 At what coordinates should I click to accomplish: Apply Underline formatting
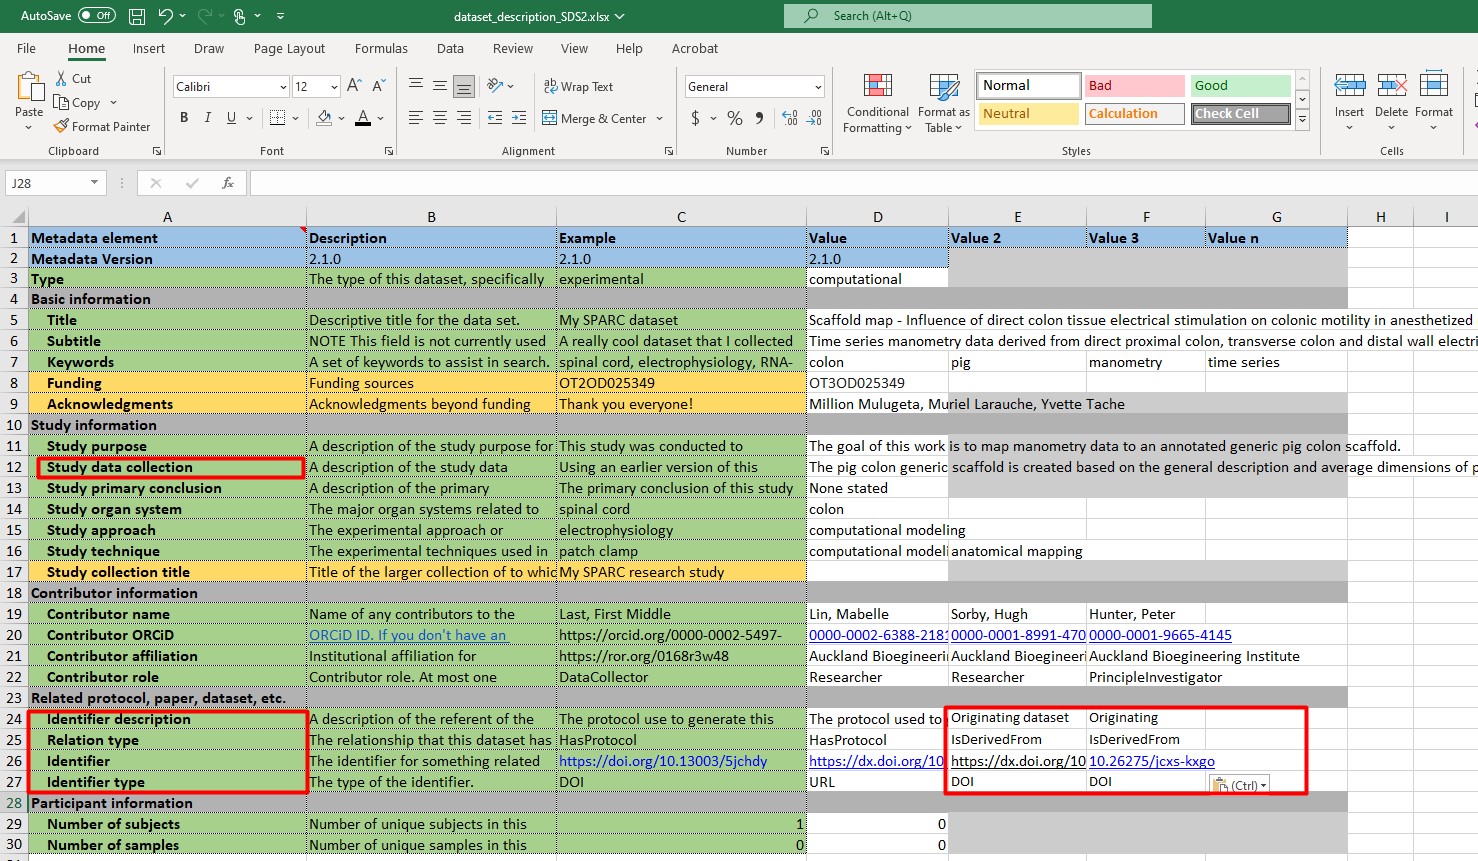pos(231,118)
